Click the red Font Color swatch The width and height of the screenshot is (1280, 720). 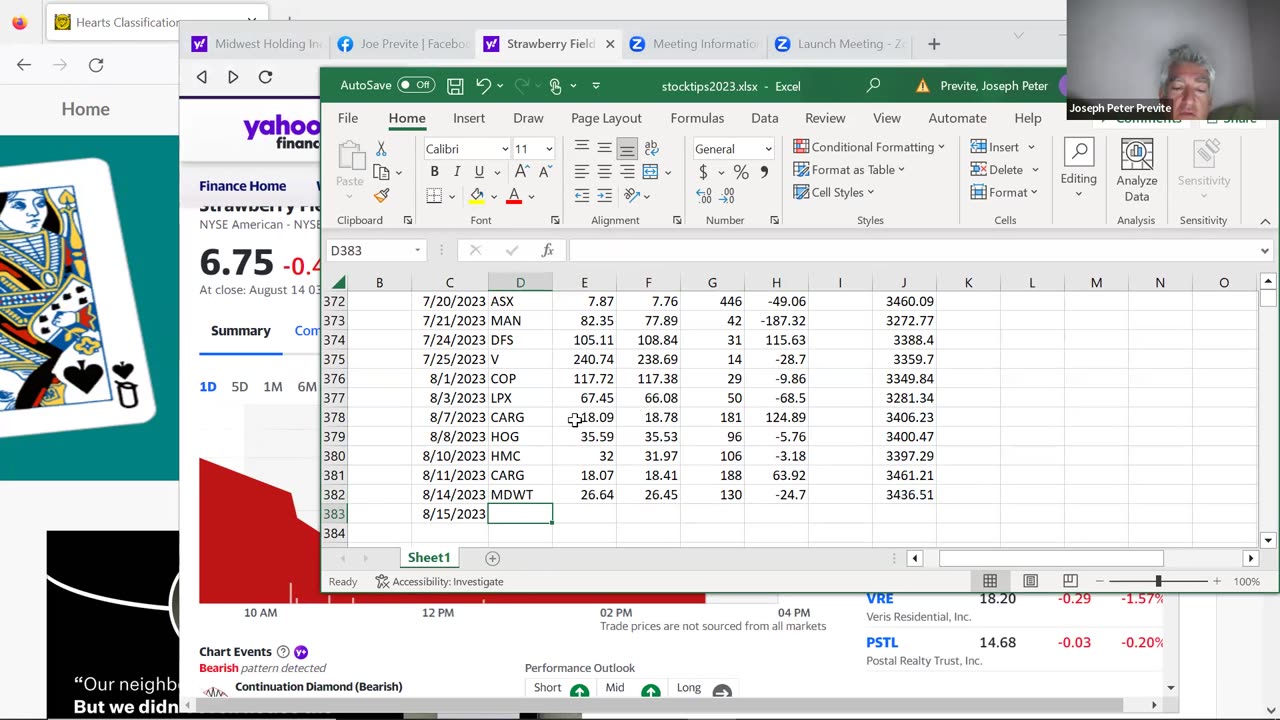pos(514,197)
